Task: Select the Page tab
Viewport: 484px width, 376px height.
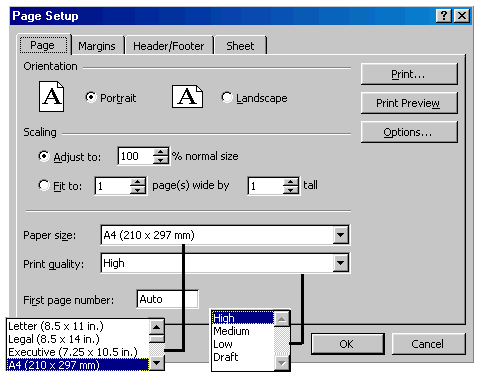Action: [x=43, y=45]
